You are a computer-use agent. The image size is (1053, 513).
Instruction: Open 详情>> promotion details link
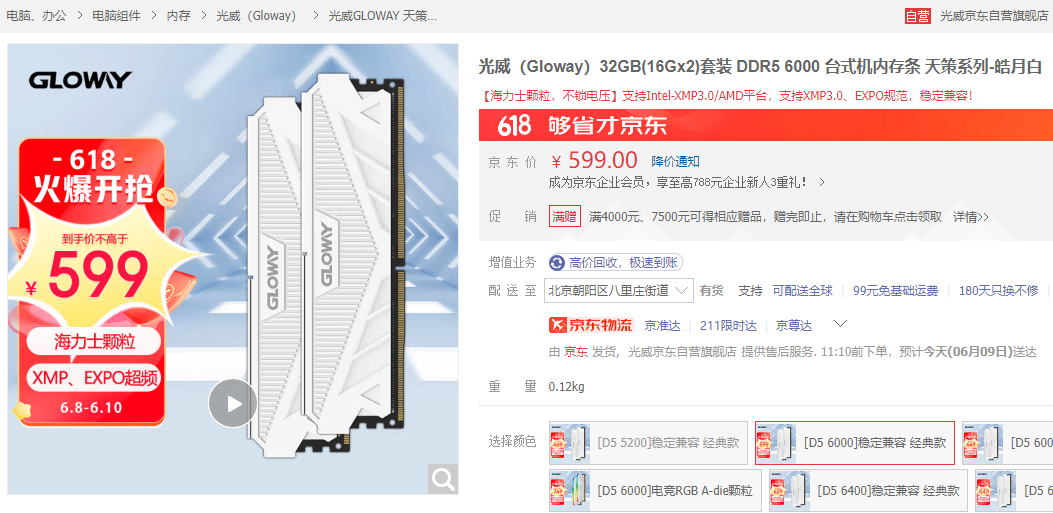(x=971, y=217)
